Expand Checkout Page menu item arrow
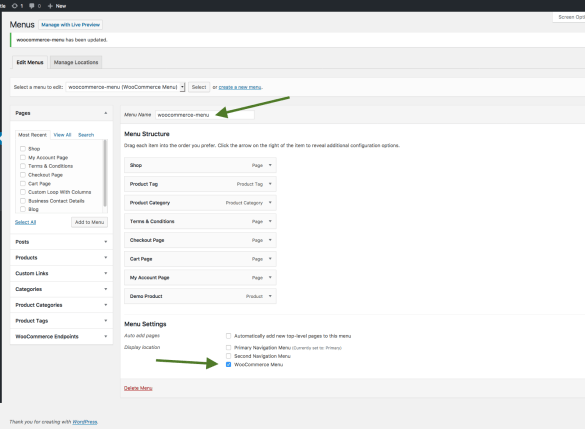Viewport: 585px width, 429px height. click(270, 240)
